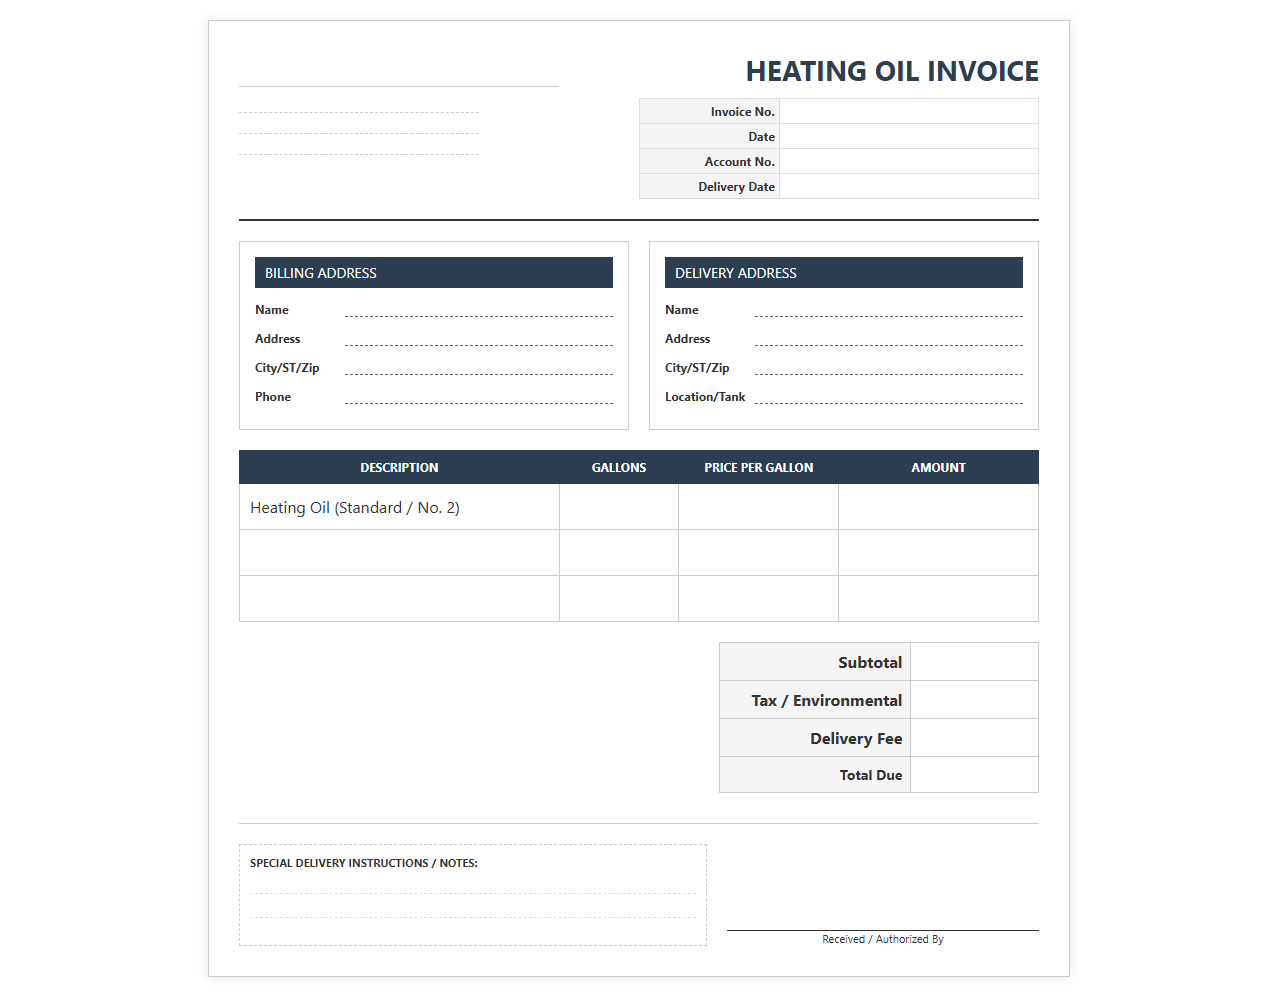Click the Account No. value field
This screenshot has width=1278, height=997.
coord(909,161)
